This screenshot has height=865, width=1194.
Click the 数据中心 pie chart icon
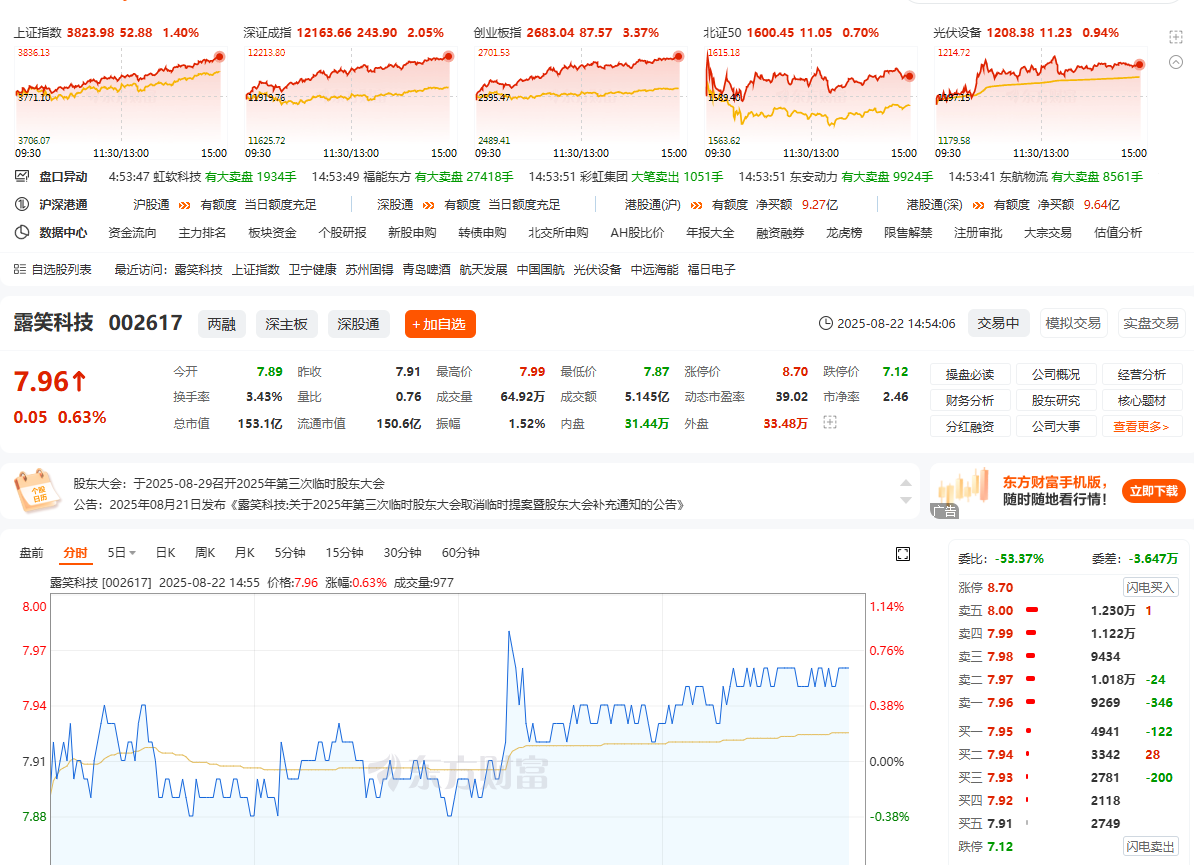22,232
